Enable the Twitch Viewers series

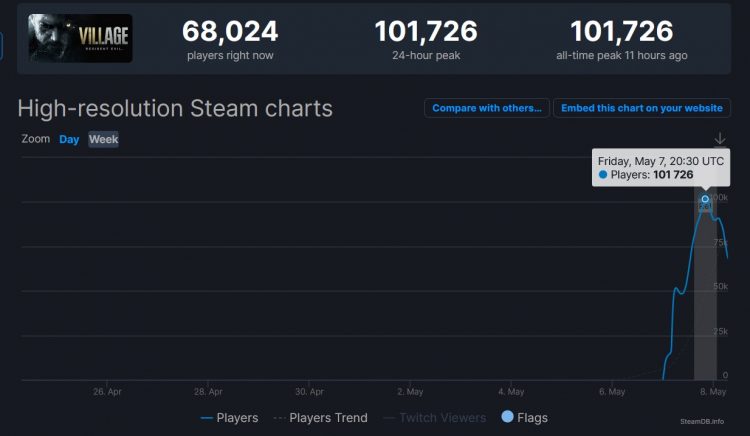(x=435, y=417)
